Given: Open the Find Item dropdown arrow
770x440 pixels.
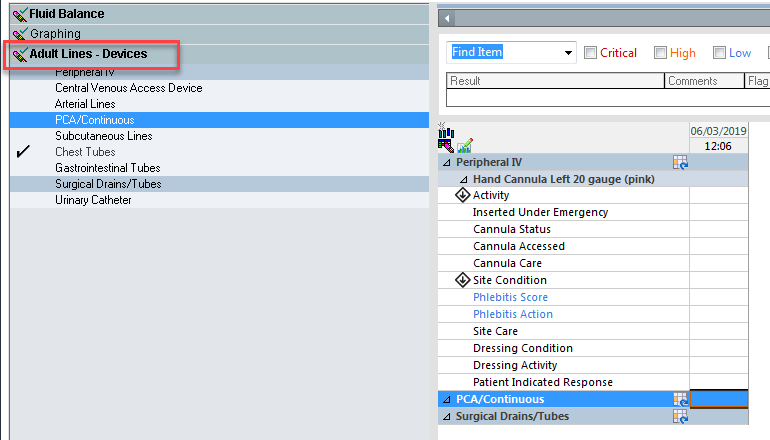Looking at the screenshot, I should 568,53.
